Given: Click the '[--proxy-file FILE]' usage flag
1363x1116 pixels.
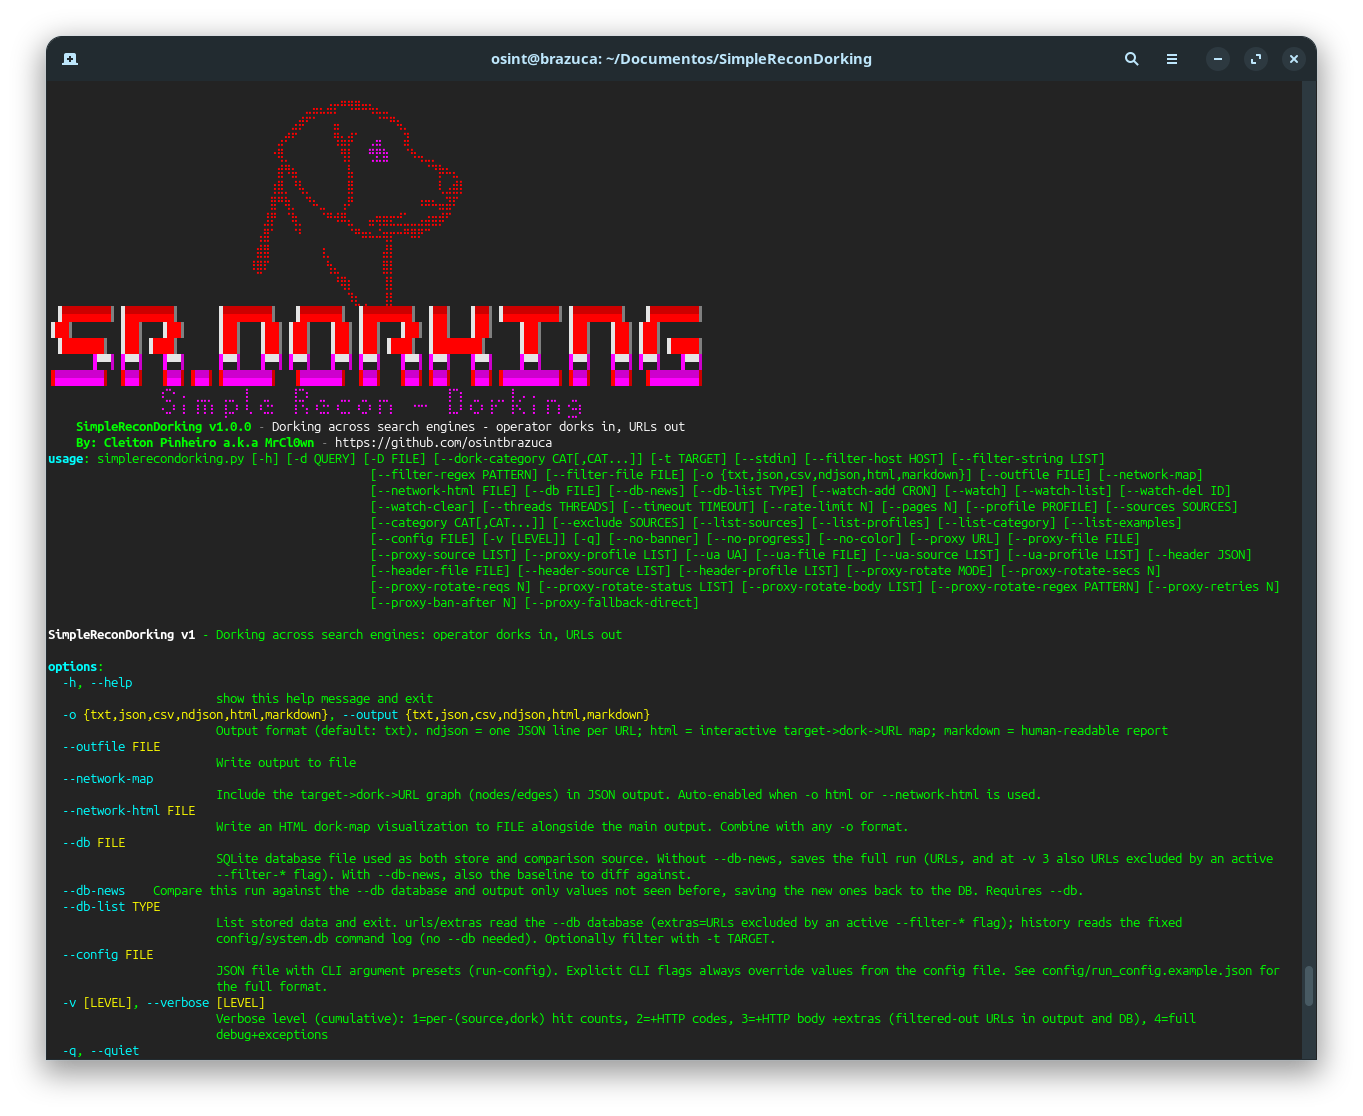Looking at the screenshot, I should 1073,539.
